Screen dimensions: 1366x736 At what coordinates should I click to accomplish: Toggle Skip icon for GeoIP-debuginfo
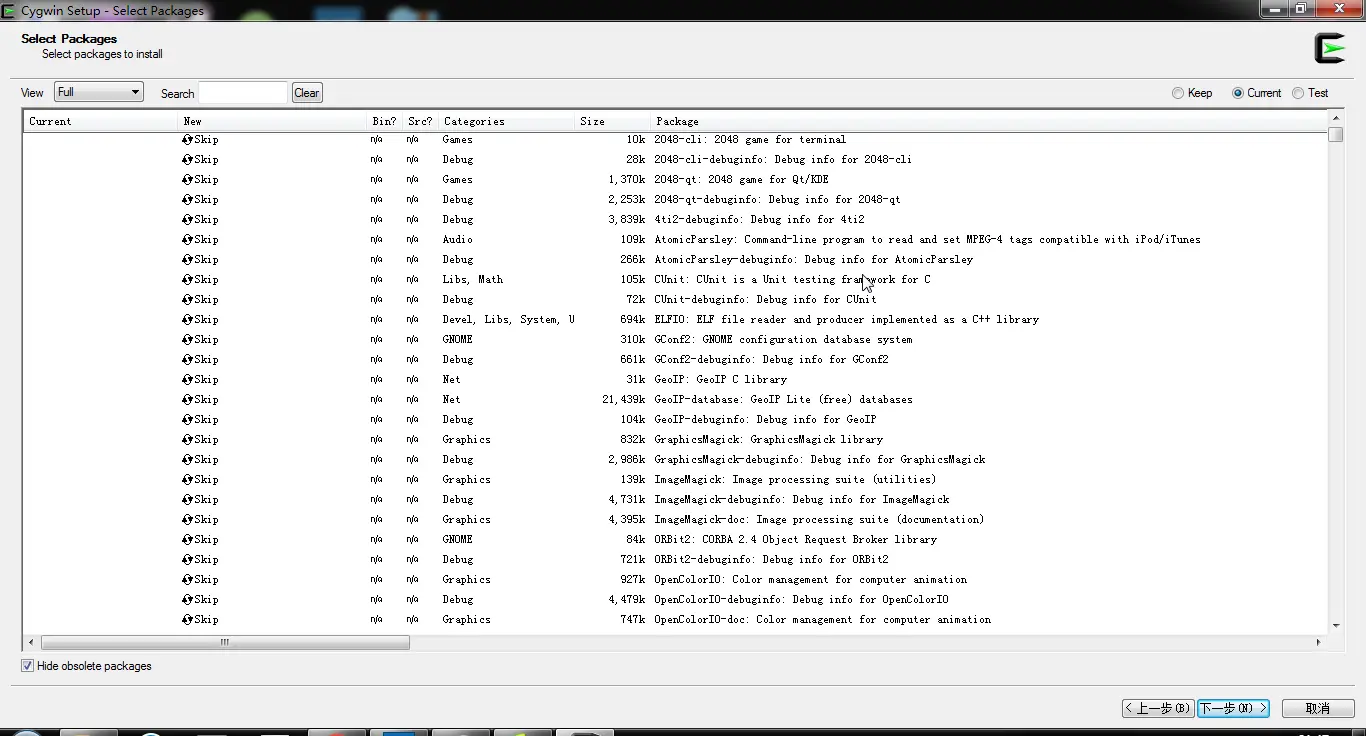187,420
